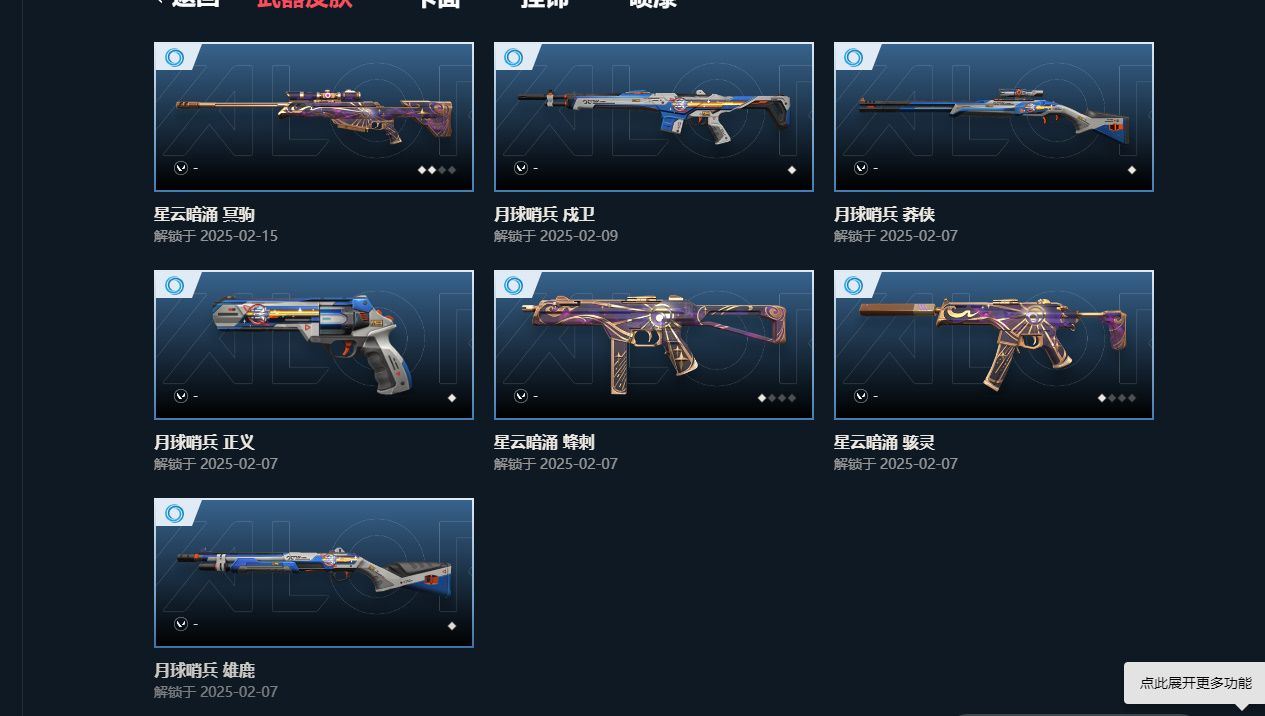Switch to the red 武器皮肤 tab
The height and width of the screenshot is (716, 1265).
tap(304, 3)
